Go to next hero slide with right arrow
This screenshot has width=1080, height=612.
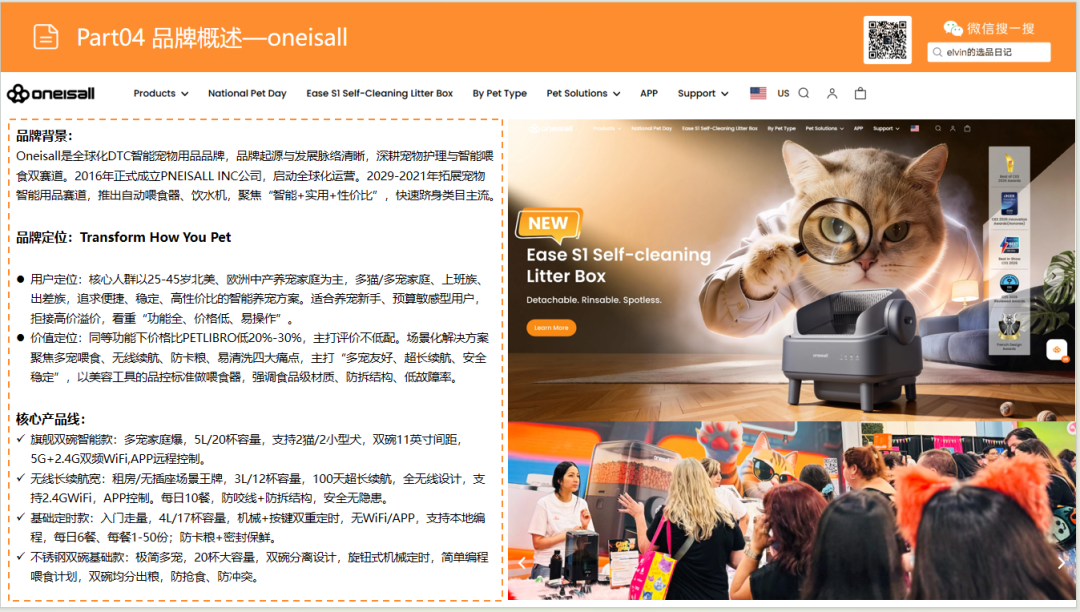[1056, 275]
